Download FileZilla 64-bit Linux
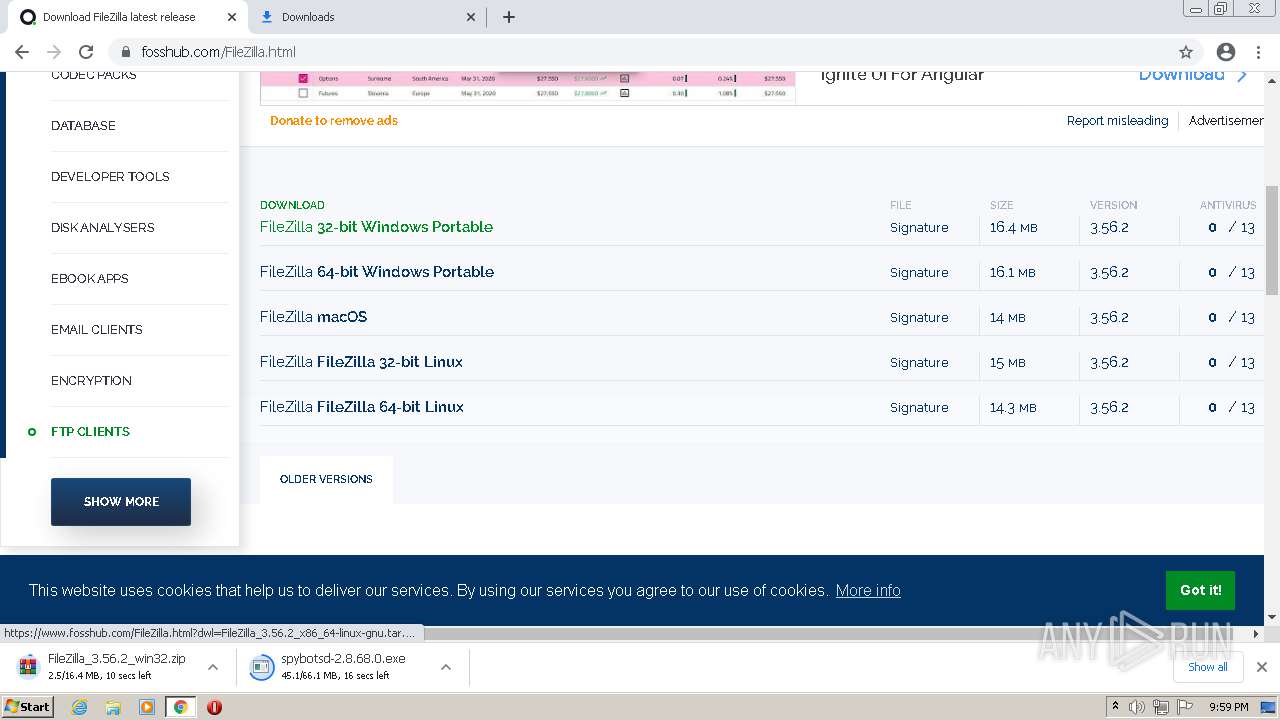Image resolution: width=1280 pixels, height=720 pixels. point(362,407)
